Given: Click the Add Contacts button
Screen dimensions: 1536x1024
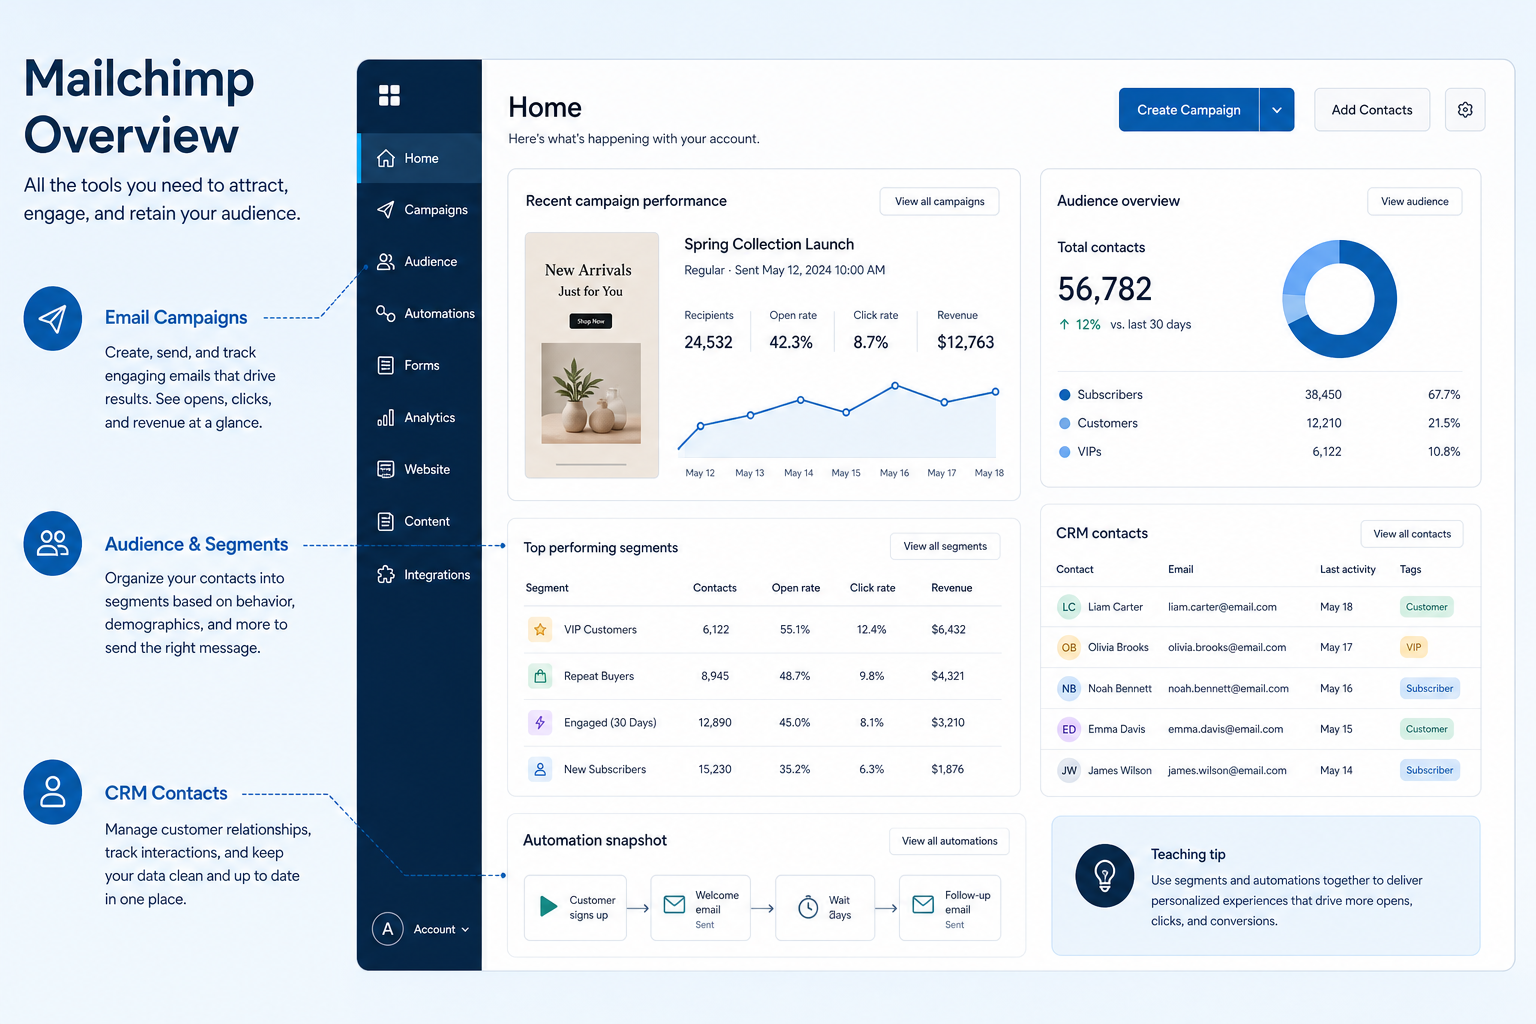Looking at the screenshot, I should pos(1372,110).
